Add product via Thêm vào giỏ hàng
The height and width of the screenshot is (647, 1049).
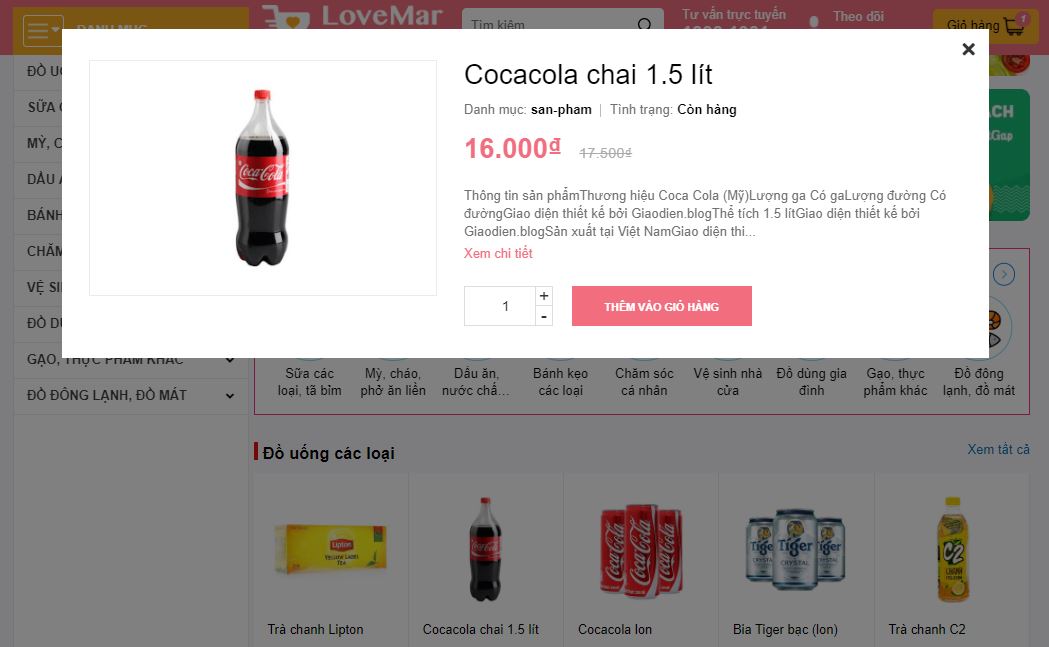[x=662, y=306]
